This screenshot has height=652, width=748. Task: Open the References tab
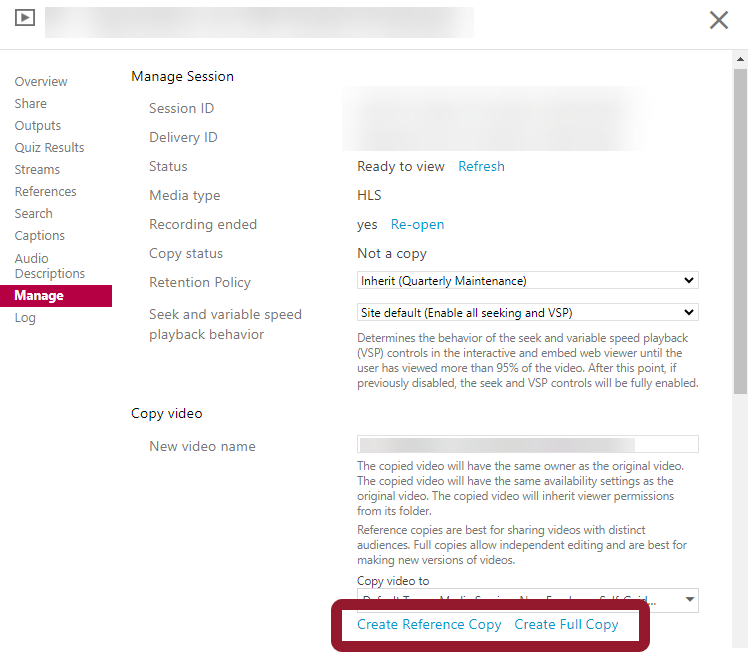[45, 192]
